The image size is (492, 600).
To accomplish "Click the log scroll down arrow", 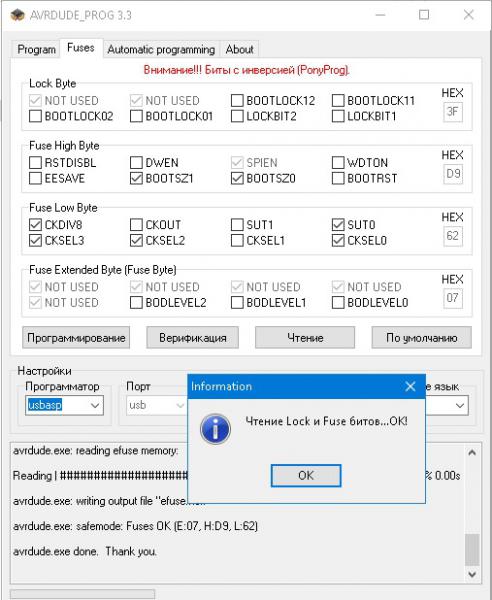I will pos(472,574).
